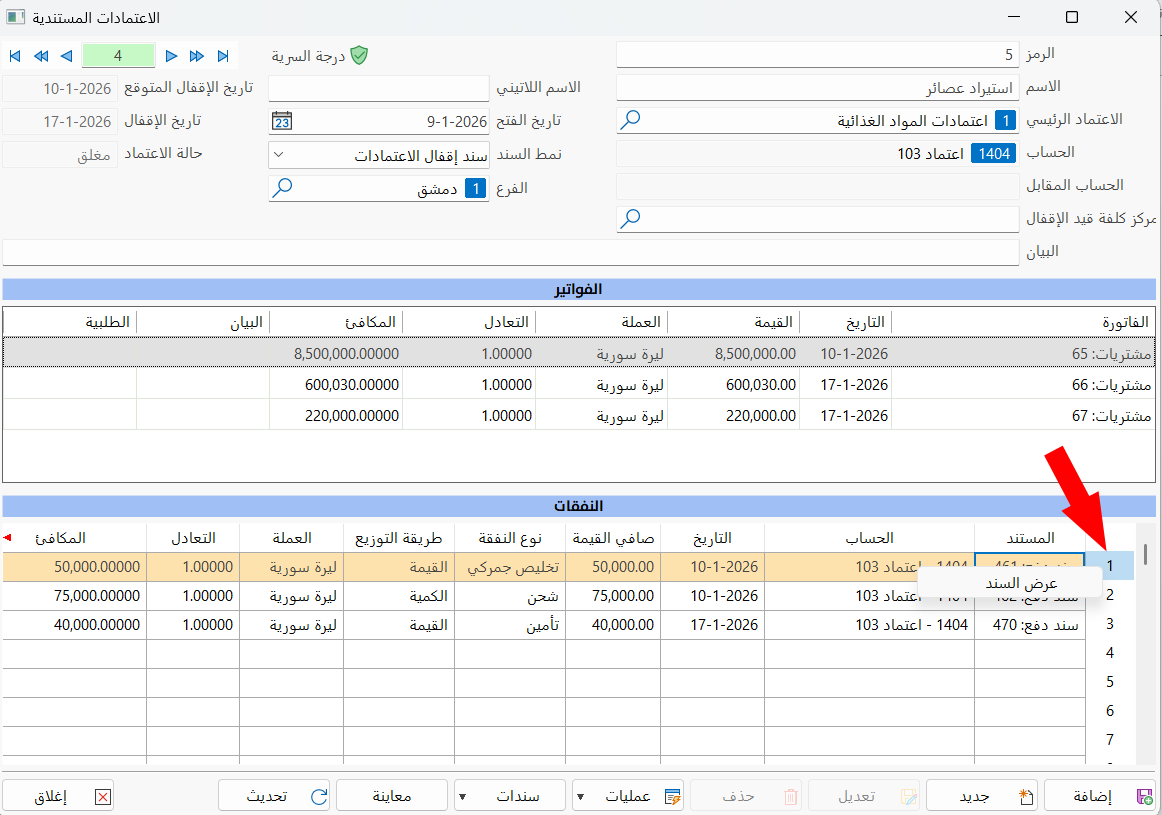Viewport: 1162px width, 815px height.
Task: Click the تخليص جمركي expense type cell
Action: pos(510,567)
